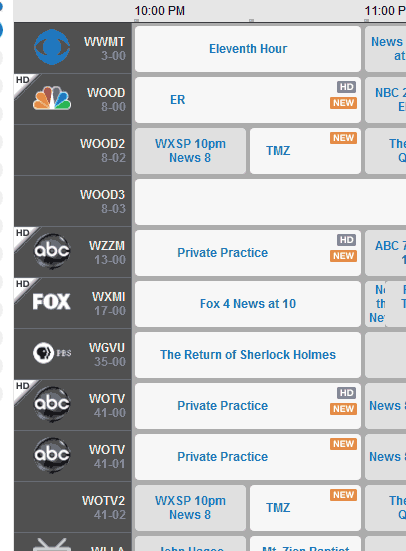Click the empty WOOD3 8-03 program slot
Screen dimensions: 406x551
pos(270,202)
